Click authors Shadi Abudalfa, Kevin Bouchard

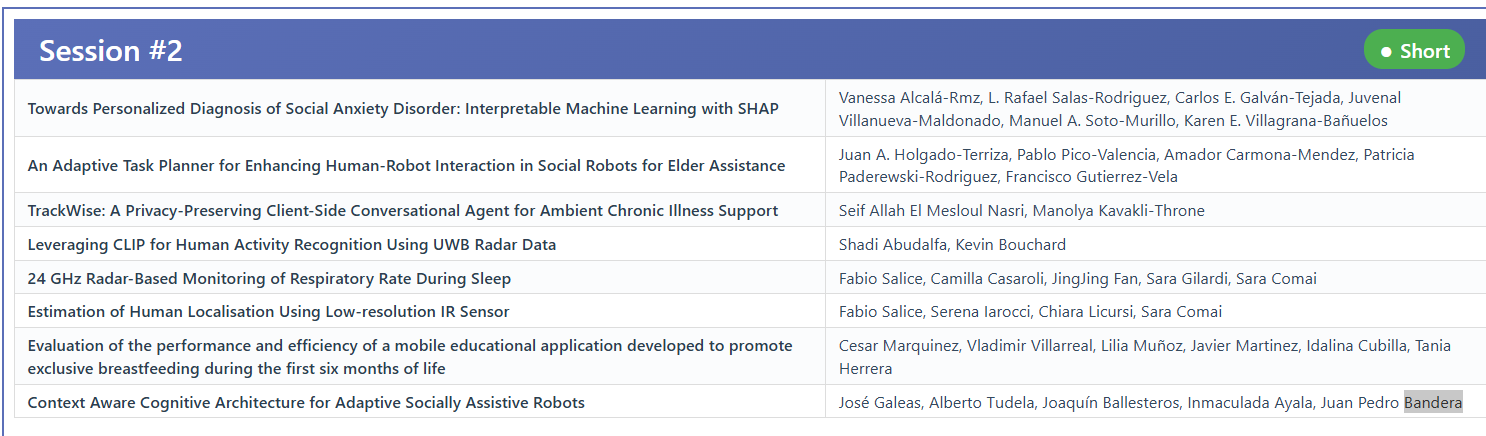click(x=952, y=245)
